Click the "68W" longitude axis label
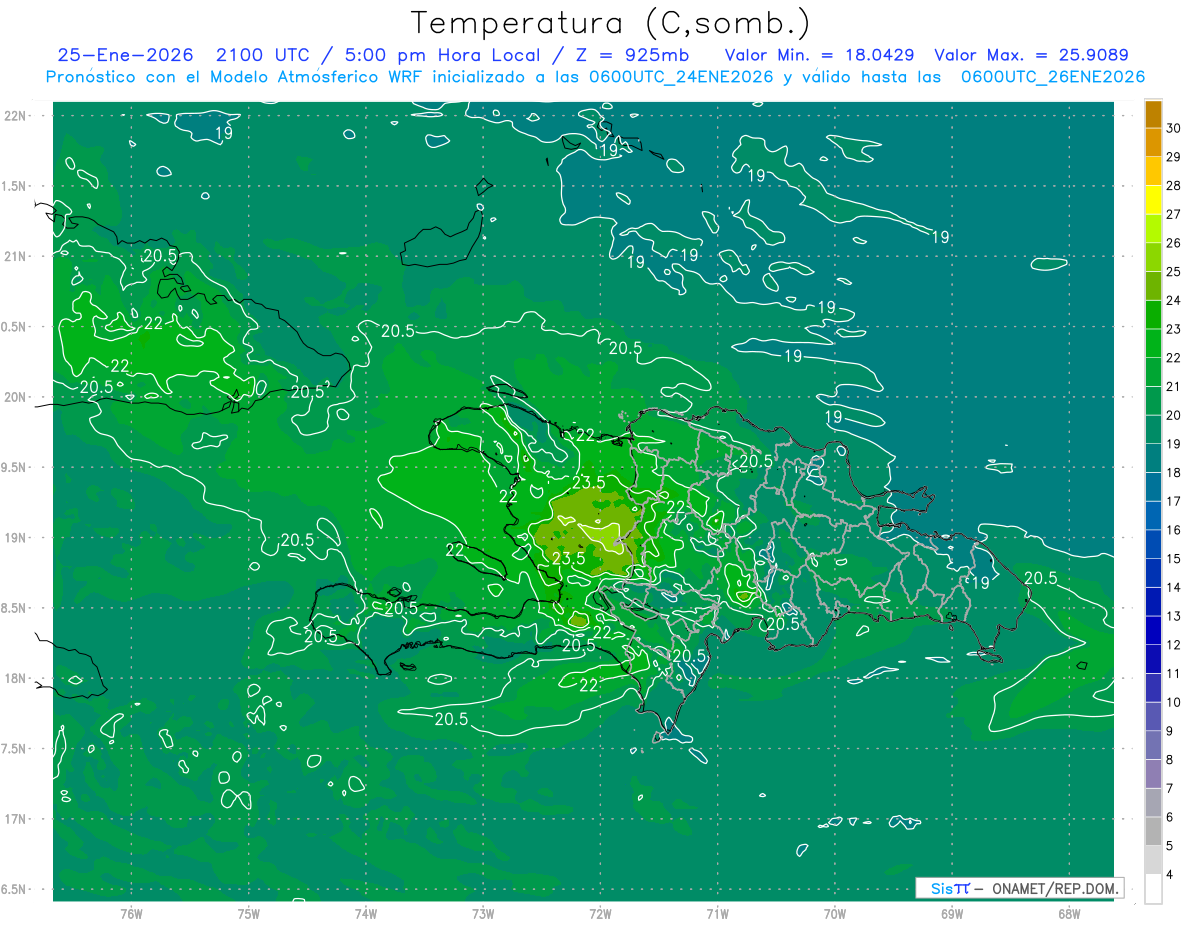The height and width of the screenshot is (927, 1200). (x=1068, y=913)
